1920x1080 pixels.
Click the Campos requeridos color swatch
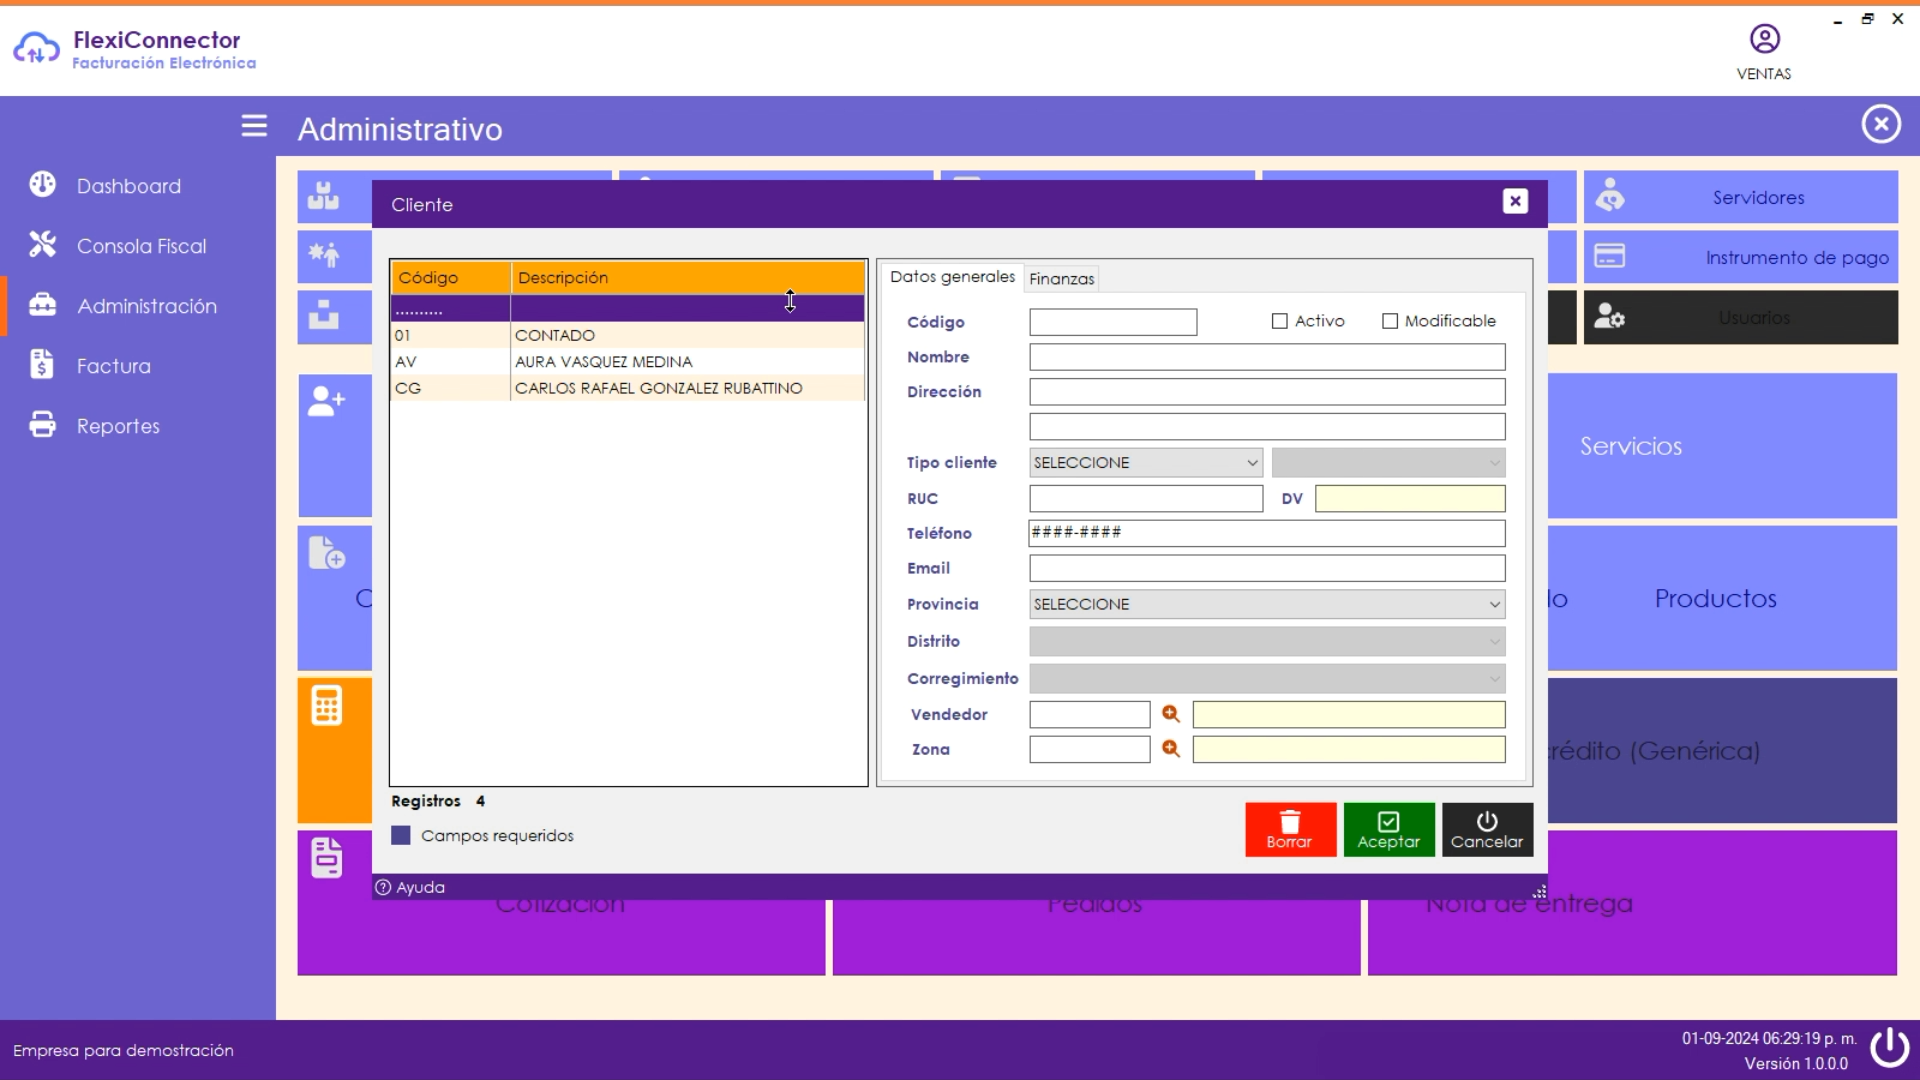[401, 836]
